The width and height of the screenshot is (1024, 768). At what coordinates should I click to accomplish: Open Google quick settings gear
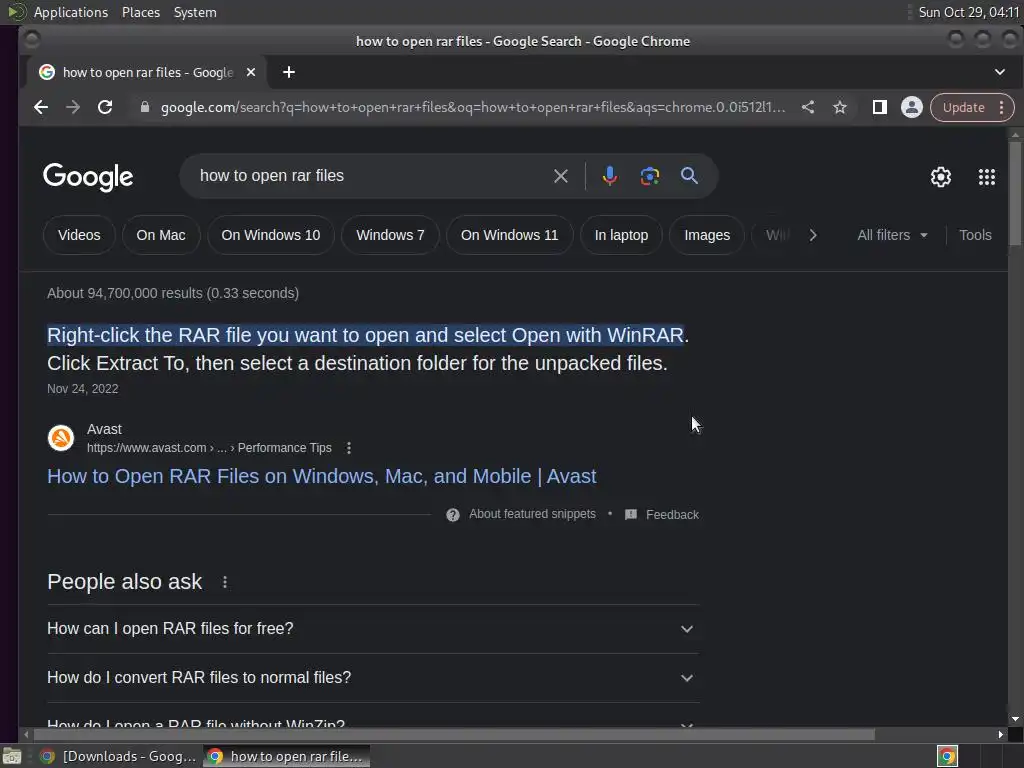point(940,177)
